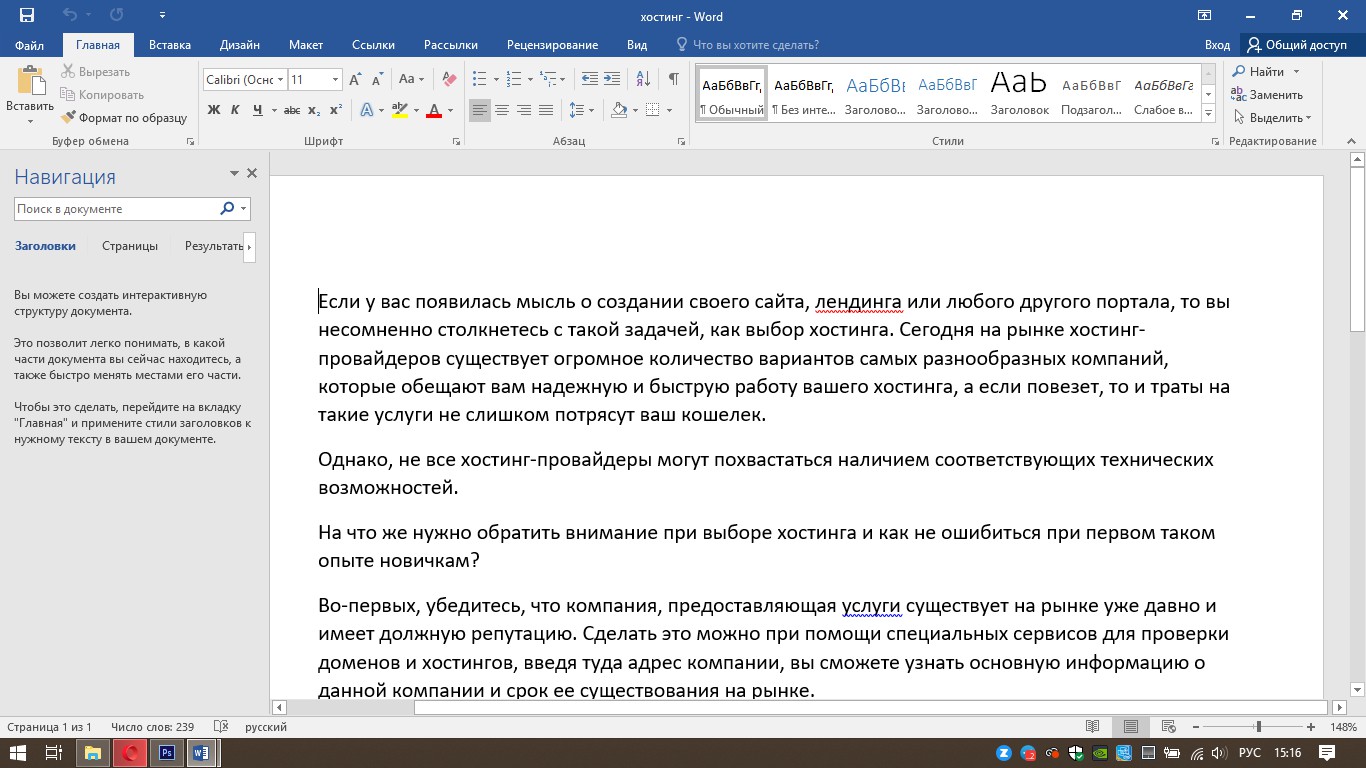Screen dimensions: 1366x768
Task: Apply strikethrough formatting to text
Action: click(x=292, y=110)
